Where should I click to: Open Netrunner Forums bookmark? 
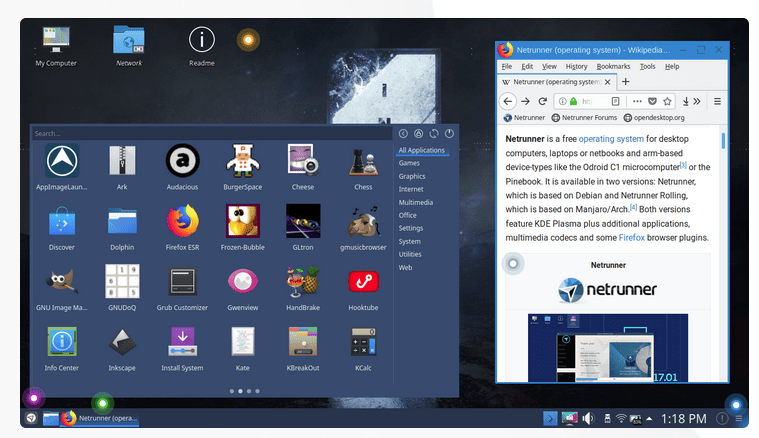[x=584, y=118]
